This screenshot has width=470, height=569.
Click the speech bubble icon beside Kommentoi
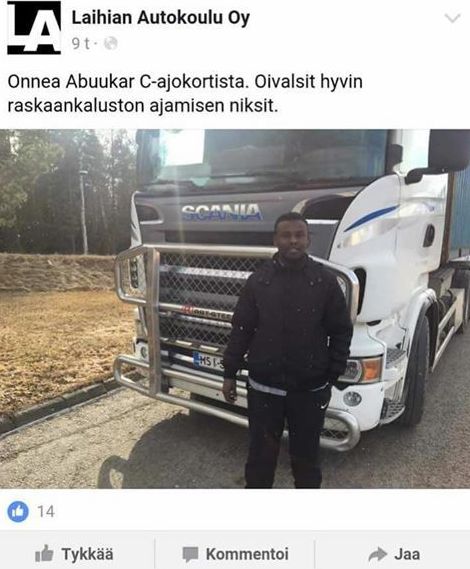coord(190,554)
